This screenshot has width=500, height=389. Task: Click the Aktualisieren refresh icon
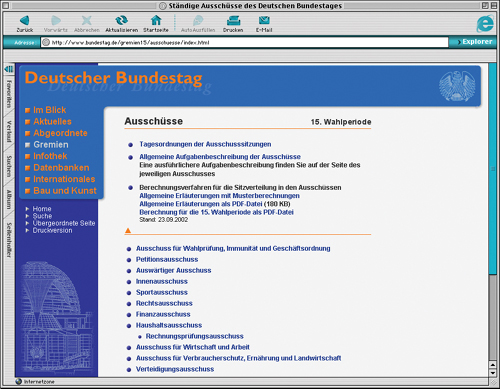click(121, 20)
